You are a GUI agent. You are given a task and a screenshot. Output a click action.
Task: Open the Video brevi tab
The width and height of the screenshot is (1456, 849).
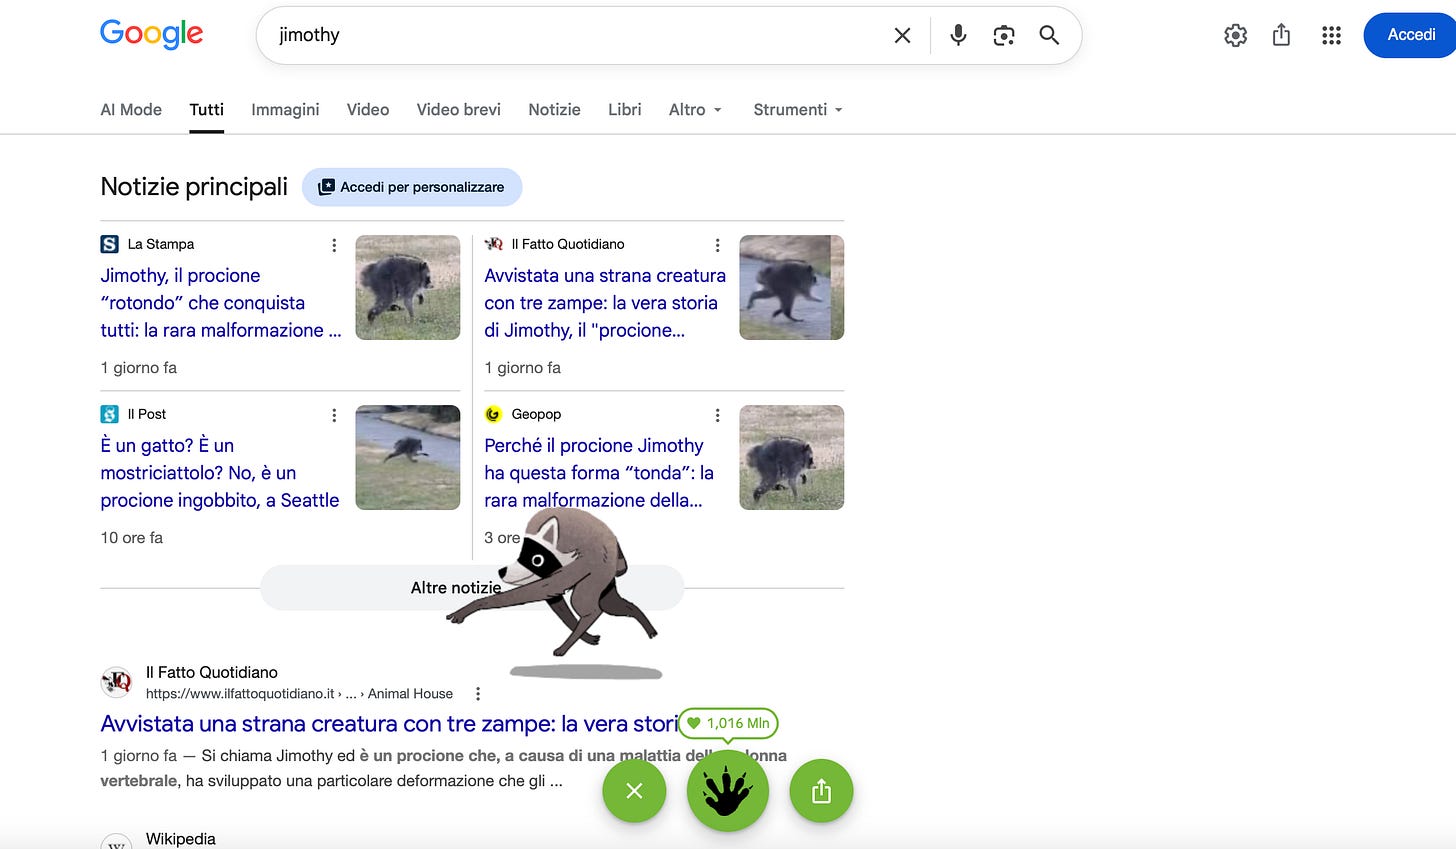pyautogui.click(x=459, y=109)
